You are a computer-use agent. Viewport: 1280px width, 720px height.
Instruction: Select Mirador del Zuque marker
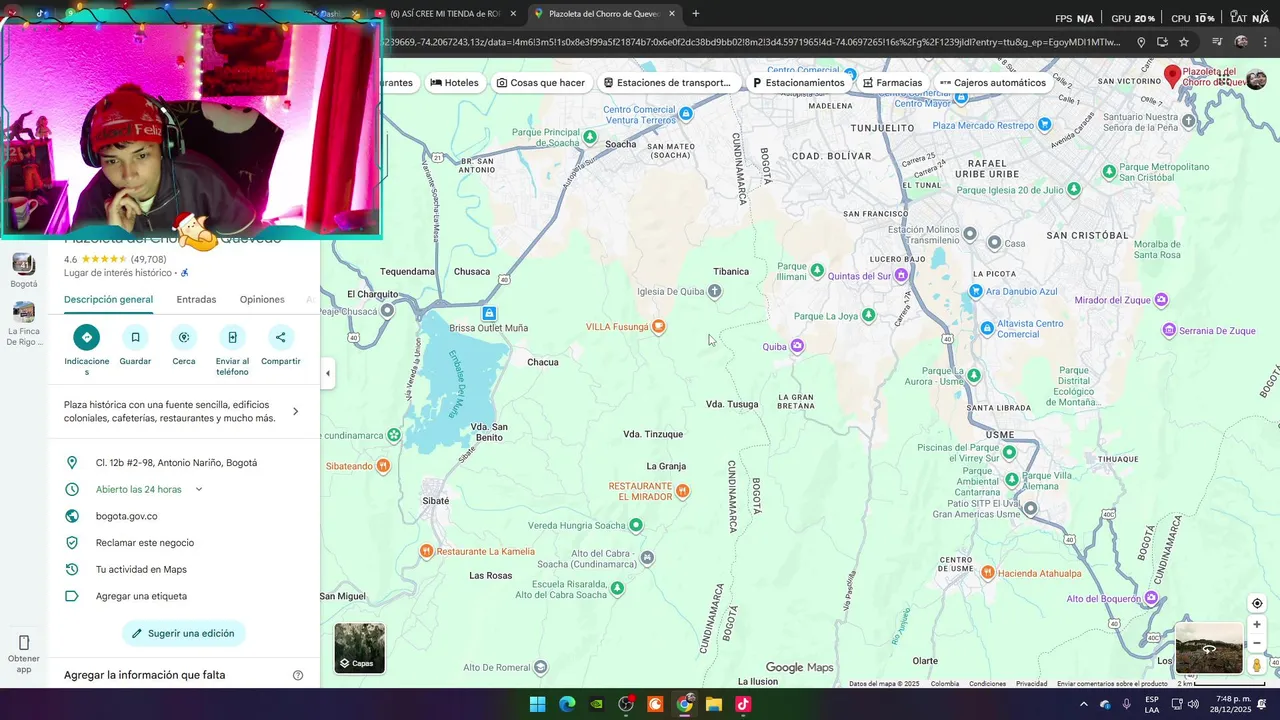coord(1161,300)
